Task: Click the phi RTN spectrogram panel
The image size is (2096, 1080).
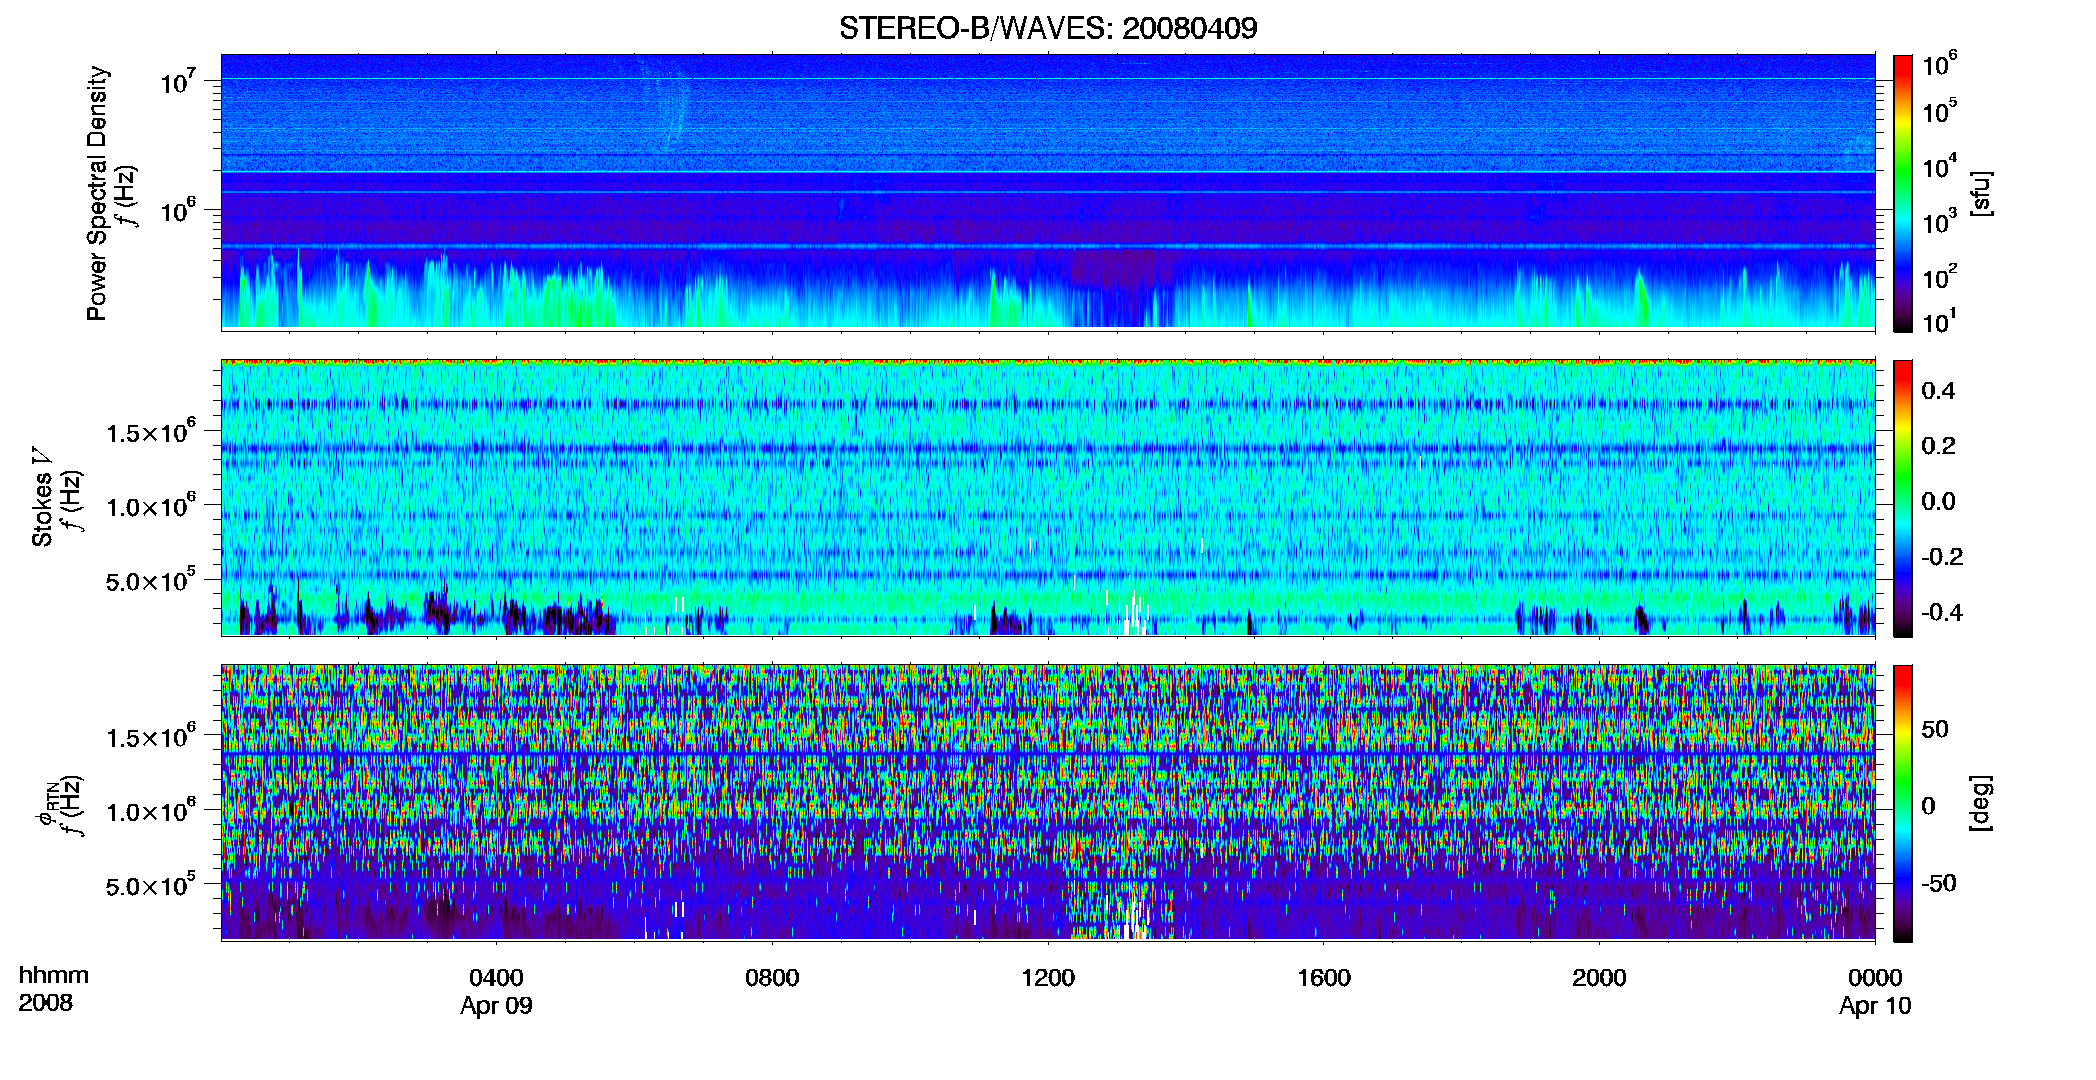Action: pyautogui.click(x=1048, y=803)
